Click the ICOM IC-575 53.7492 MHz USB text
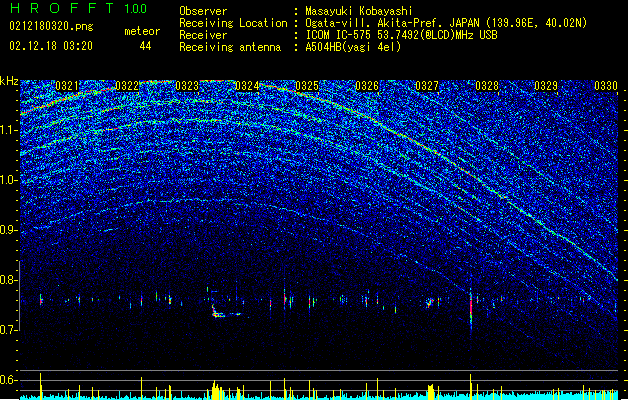The image size is (629, 400). (x=401, y=35)
